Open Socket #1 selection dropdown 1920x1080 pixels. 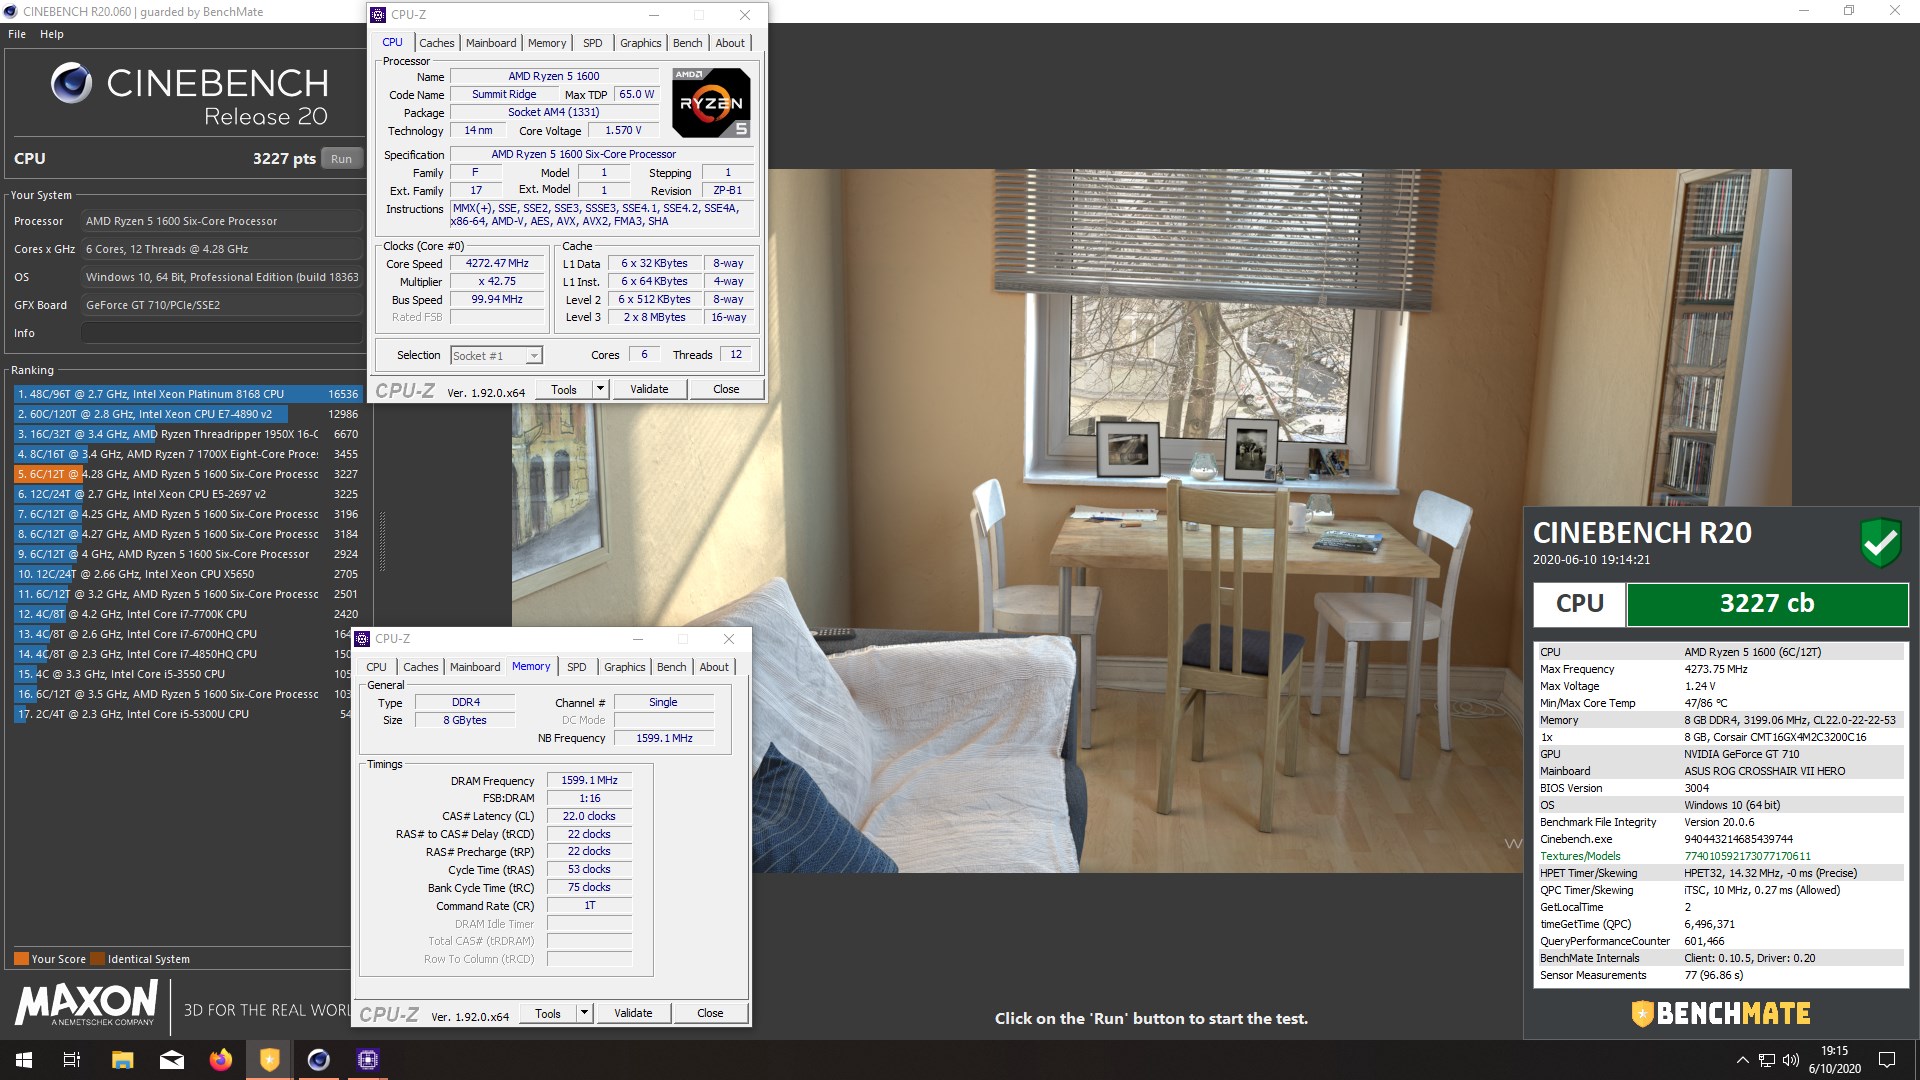[x=496, y=356]
